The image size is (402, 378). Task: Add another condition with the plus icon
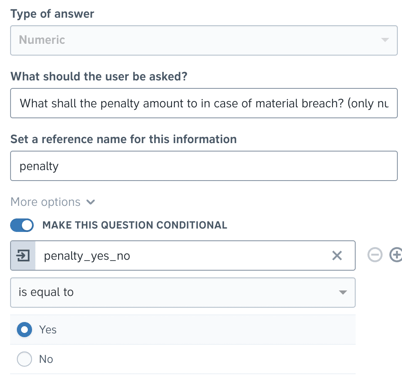tap(396, 255)
